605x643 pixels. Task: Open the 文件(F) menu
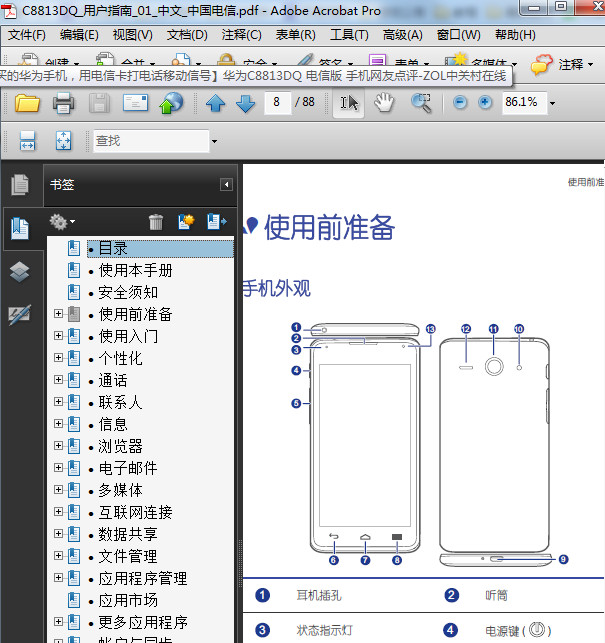(27, 35)
